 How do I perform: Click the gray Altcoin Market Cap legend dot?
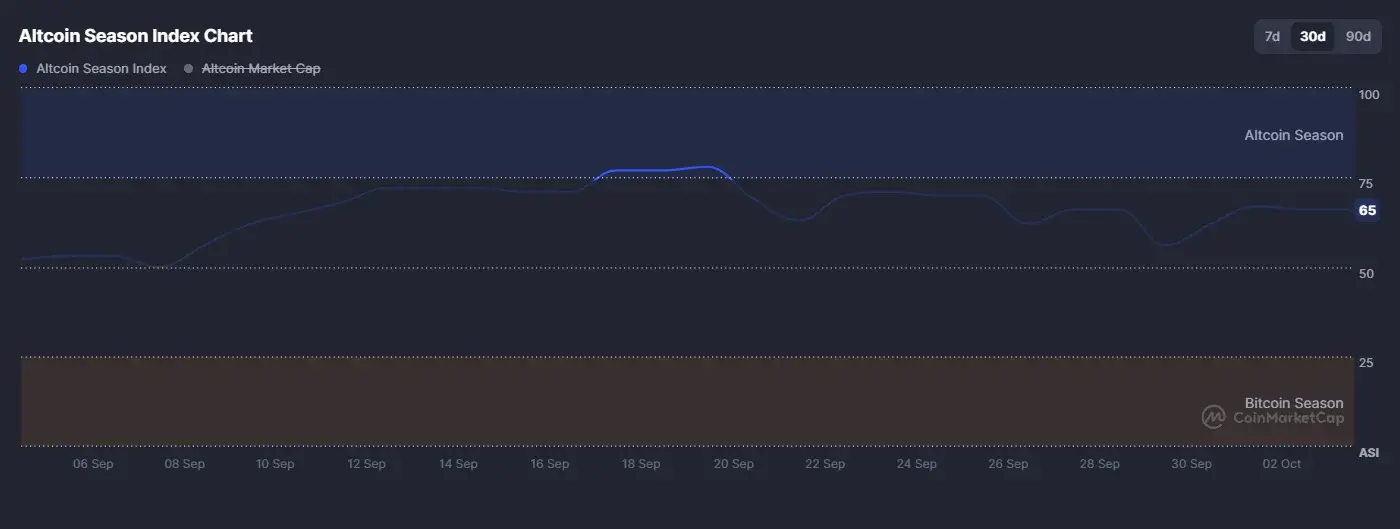189,69
